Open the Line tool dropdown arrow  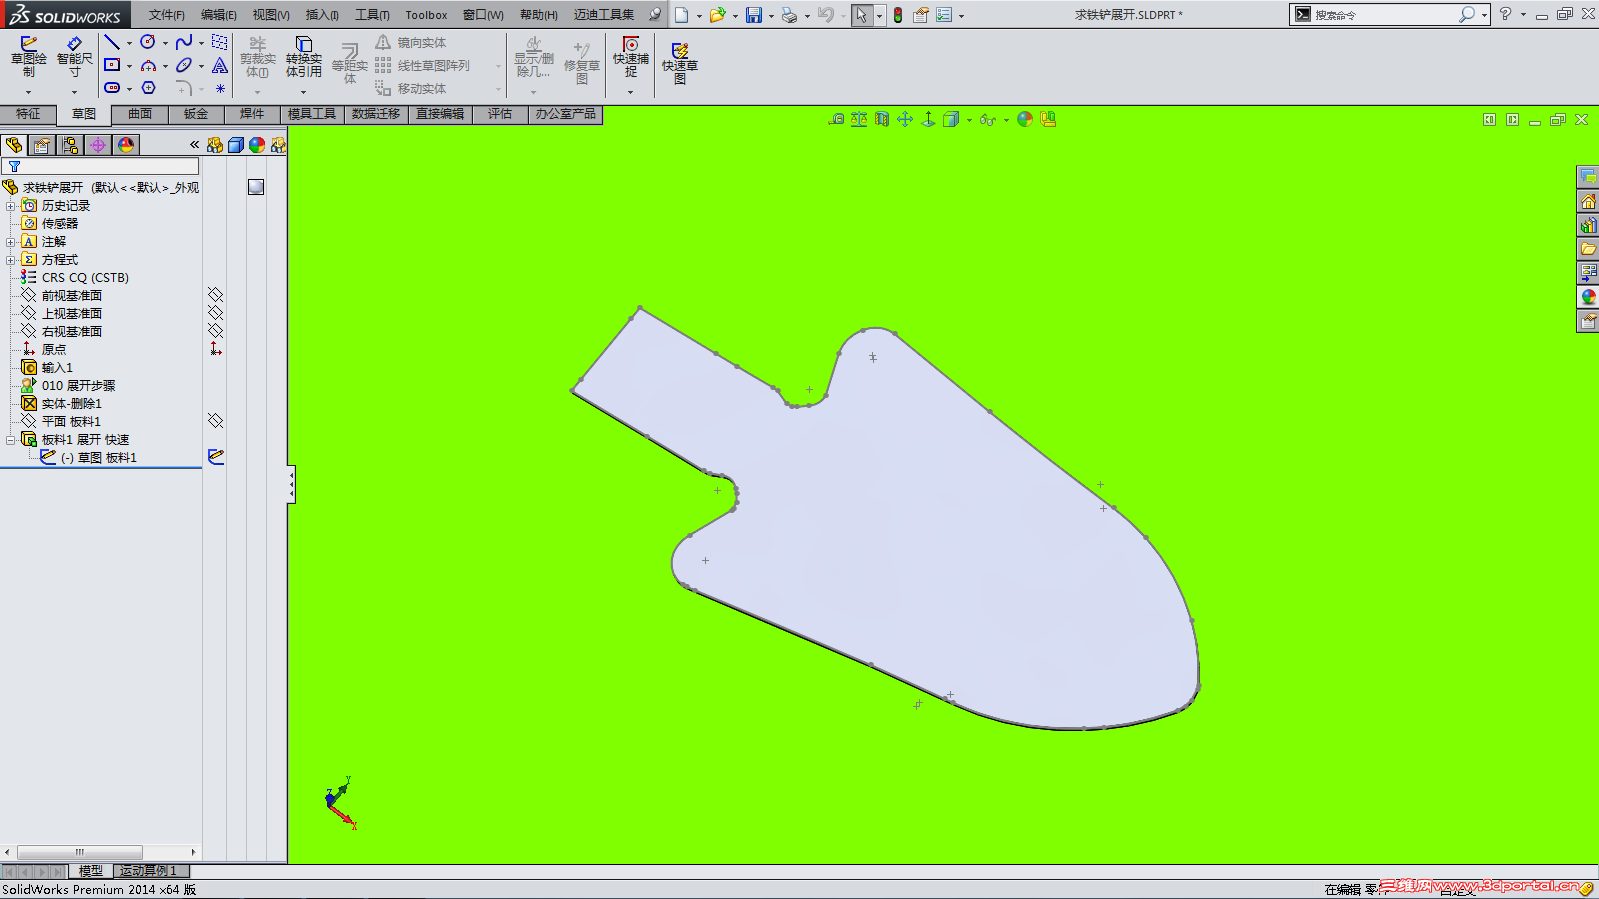click(129, 43)
